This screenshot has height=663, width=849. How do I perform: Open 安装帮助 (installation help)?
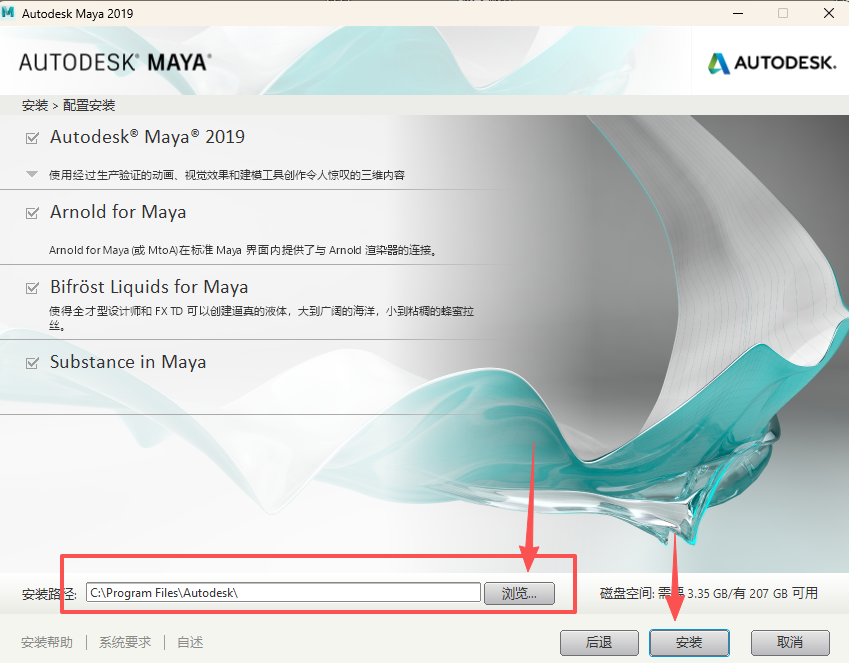47,642
